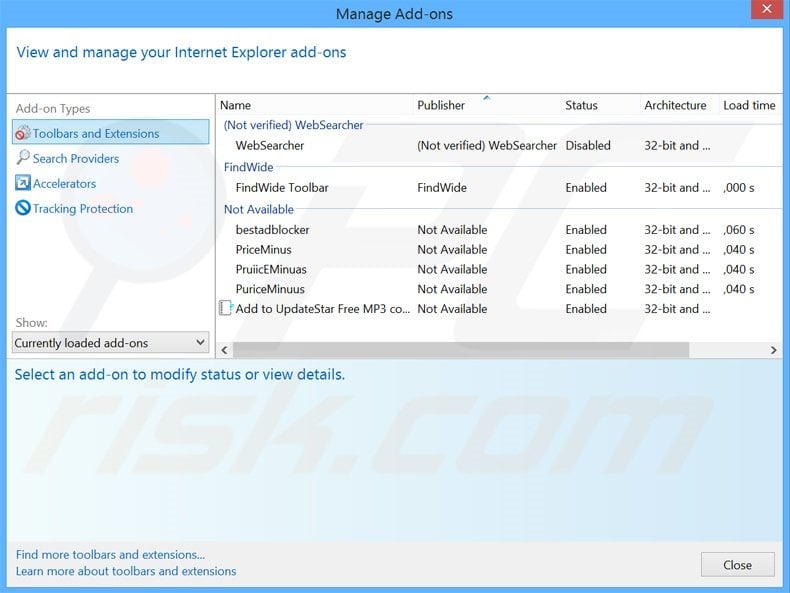Select the PriceMinus add-on
Screen dimensions: 790x593
tap(499, 249)
